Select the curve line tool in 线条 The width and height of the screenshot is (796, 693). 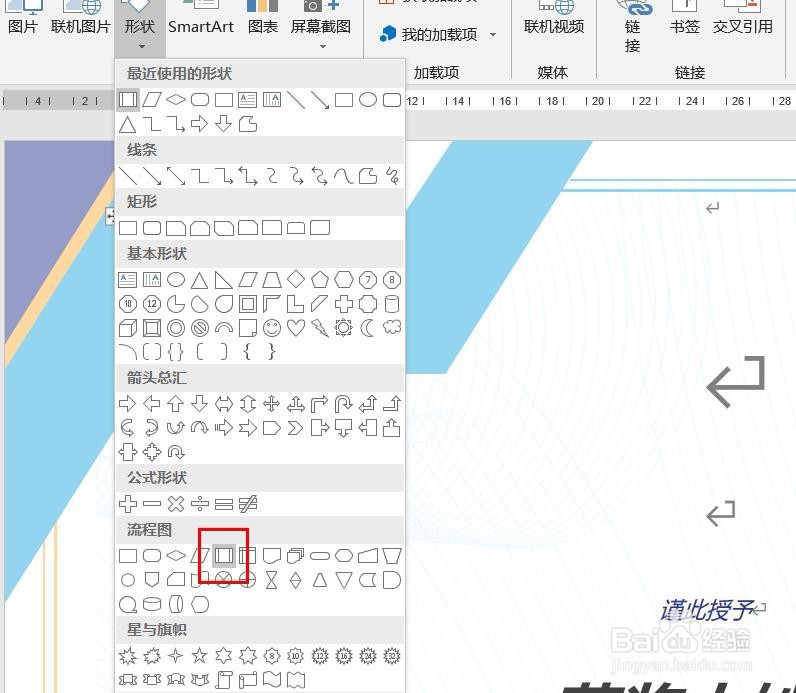coord(344,176)
